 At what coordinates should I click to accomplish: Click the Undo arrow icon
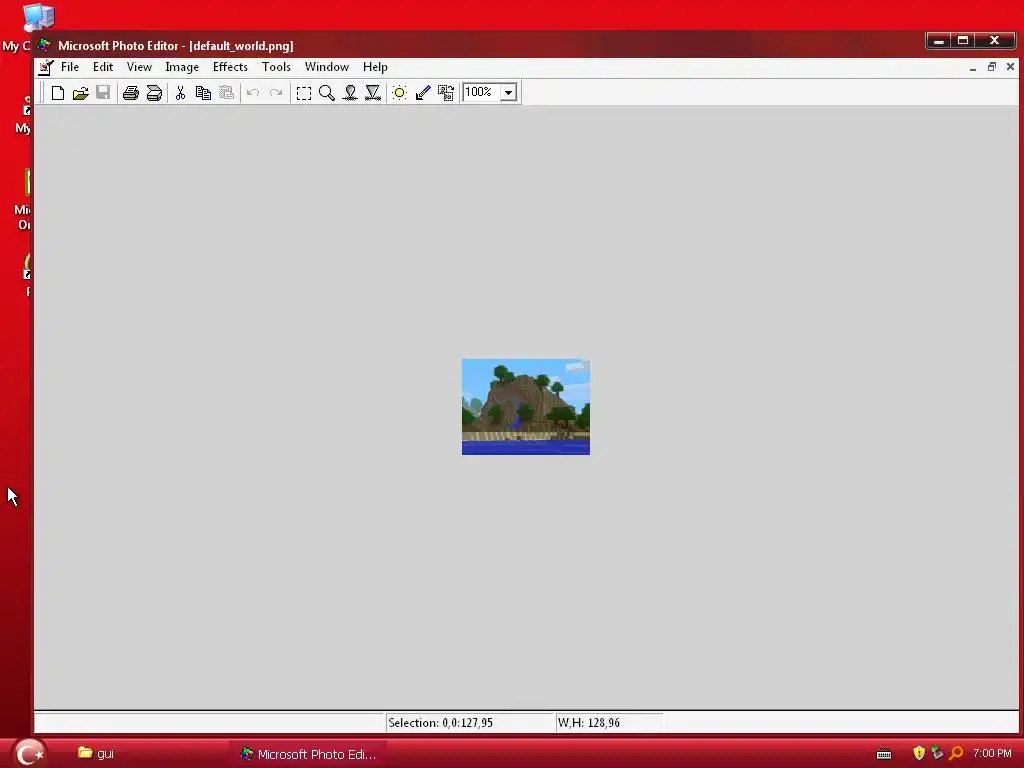coord(253,93)
